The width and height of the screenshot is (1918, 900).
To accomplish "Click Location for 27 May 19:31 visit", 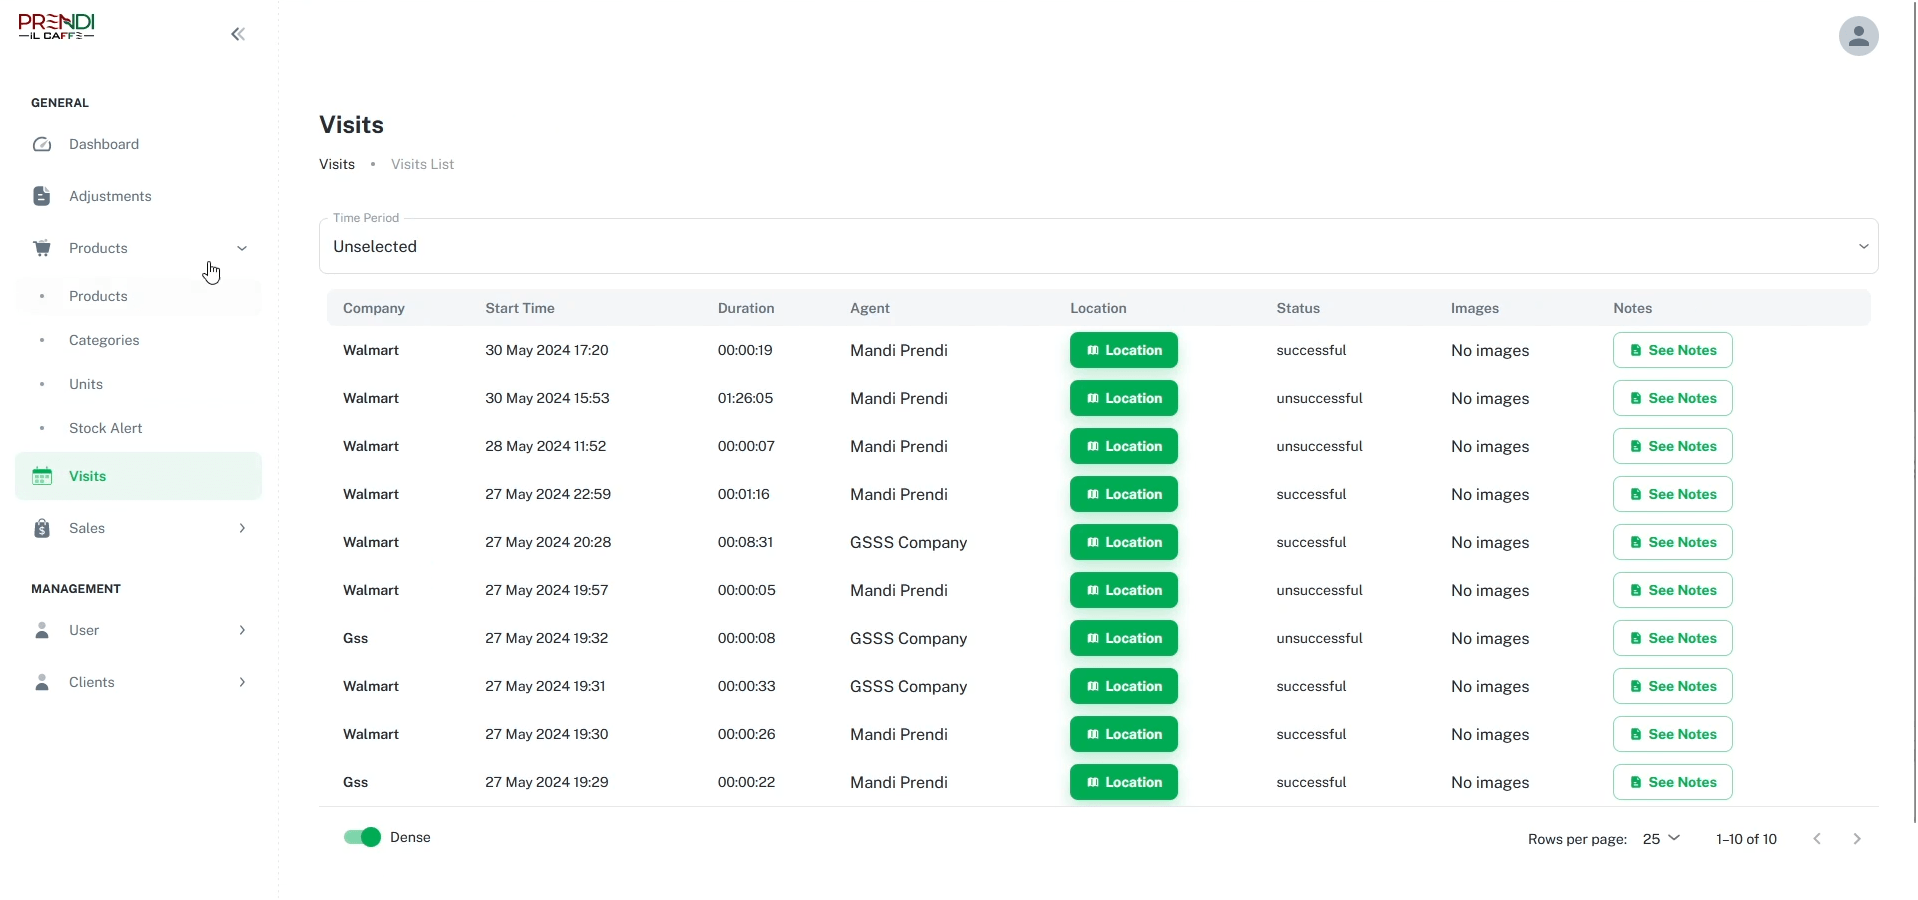I will (x=1124, y=686).
